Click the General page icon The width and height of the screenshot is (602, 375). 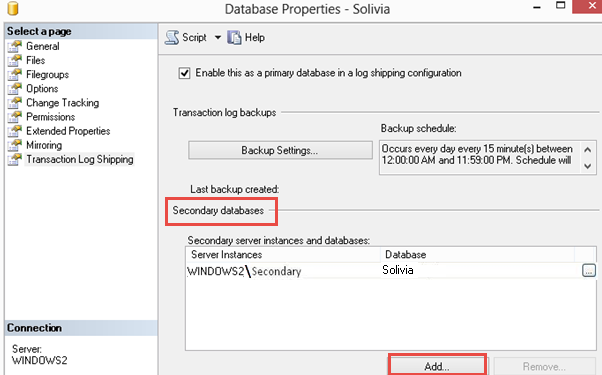(15, 46)
